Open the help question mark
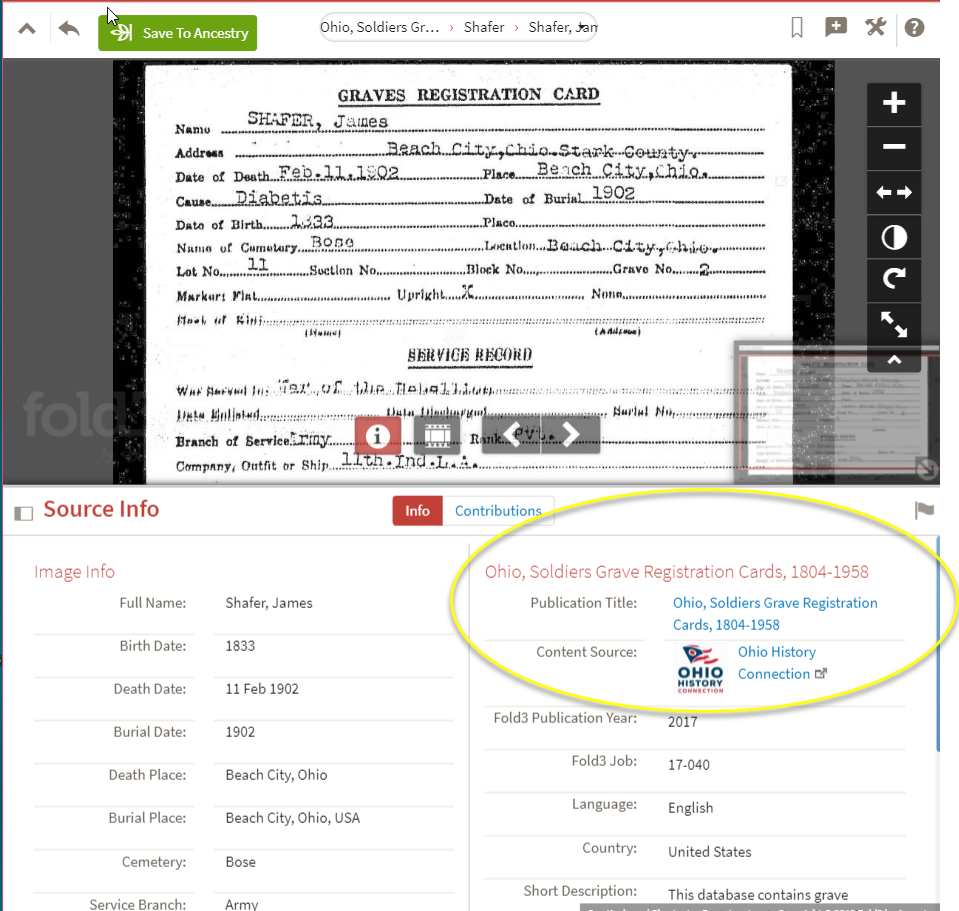This screenshot has height=911, width=959. click(x=914, y=28)
